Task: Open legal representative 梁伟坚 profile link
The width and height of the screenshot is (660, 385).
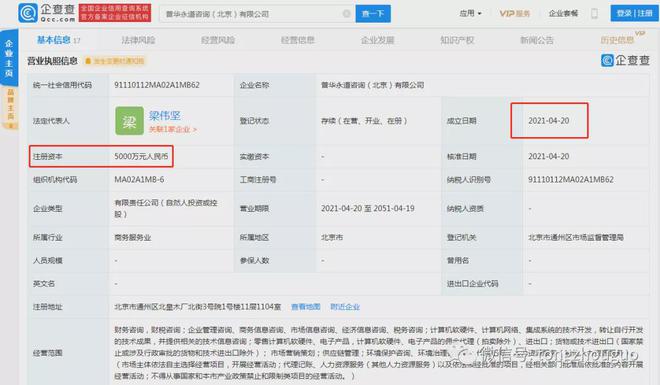Action: coord(165,115)
